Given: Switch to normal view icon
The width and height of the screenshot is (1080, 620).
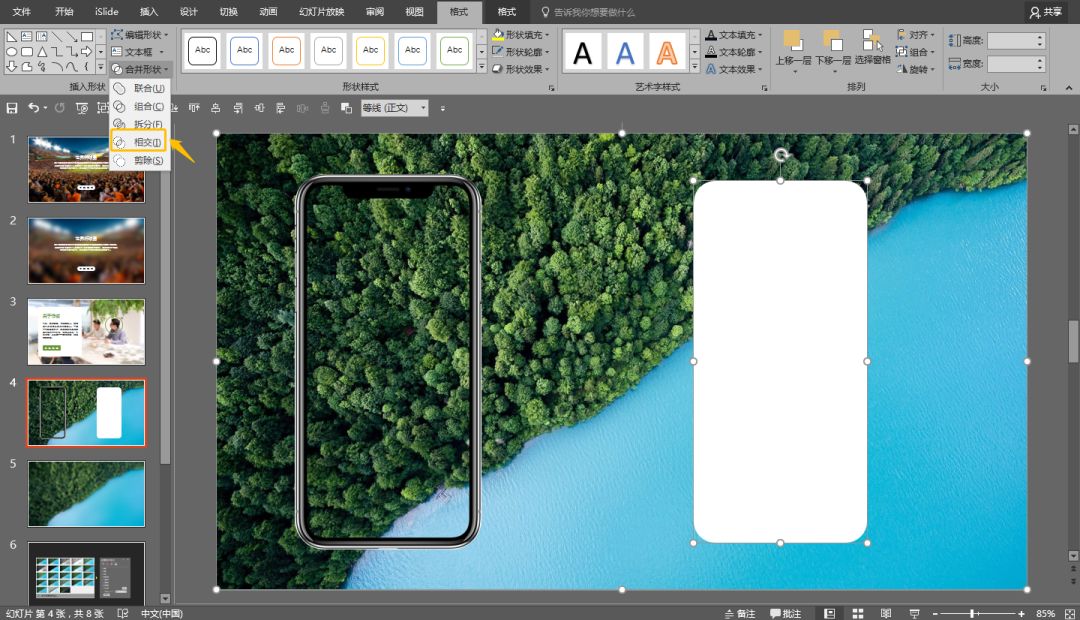Looking at the screenshot, I should (829, 613).
